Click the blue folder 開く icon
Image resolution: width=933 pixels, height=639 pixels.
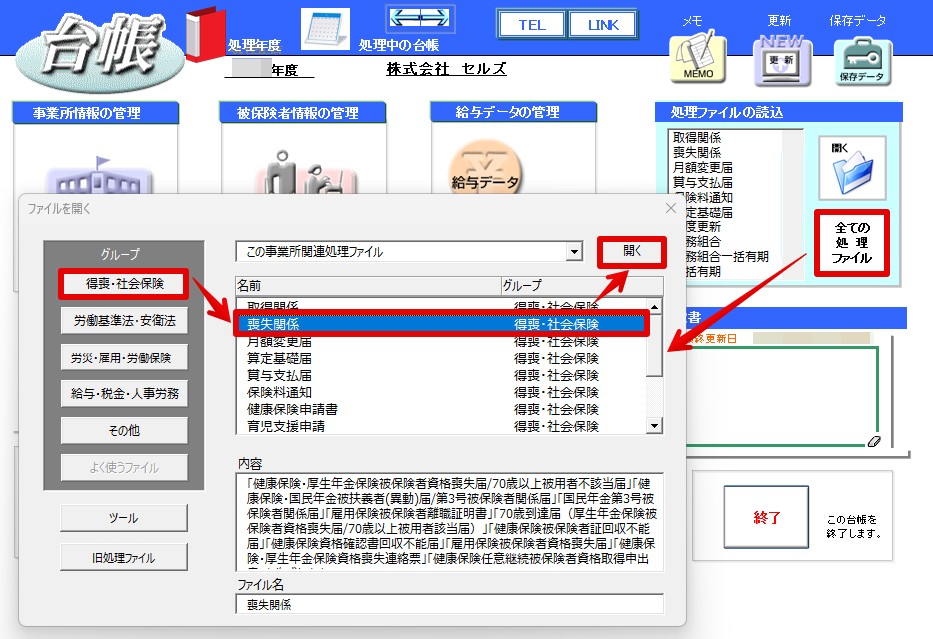tap(852, 168)
